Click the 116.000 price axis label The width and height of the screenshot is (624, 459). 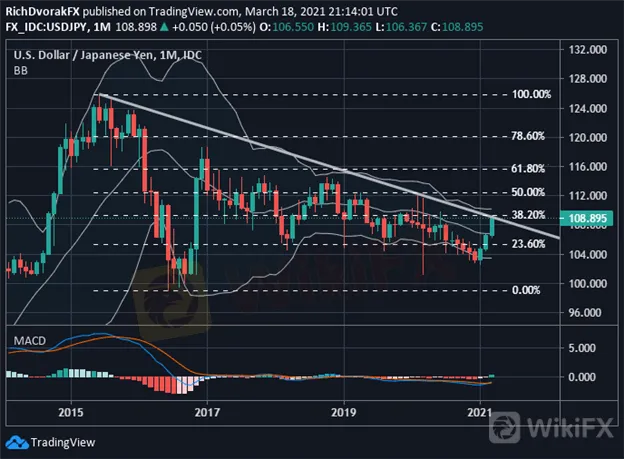(588, 167)
